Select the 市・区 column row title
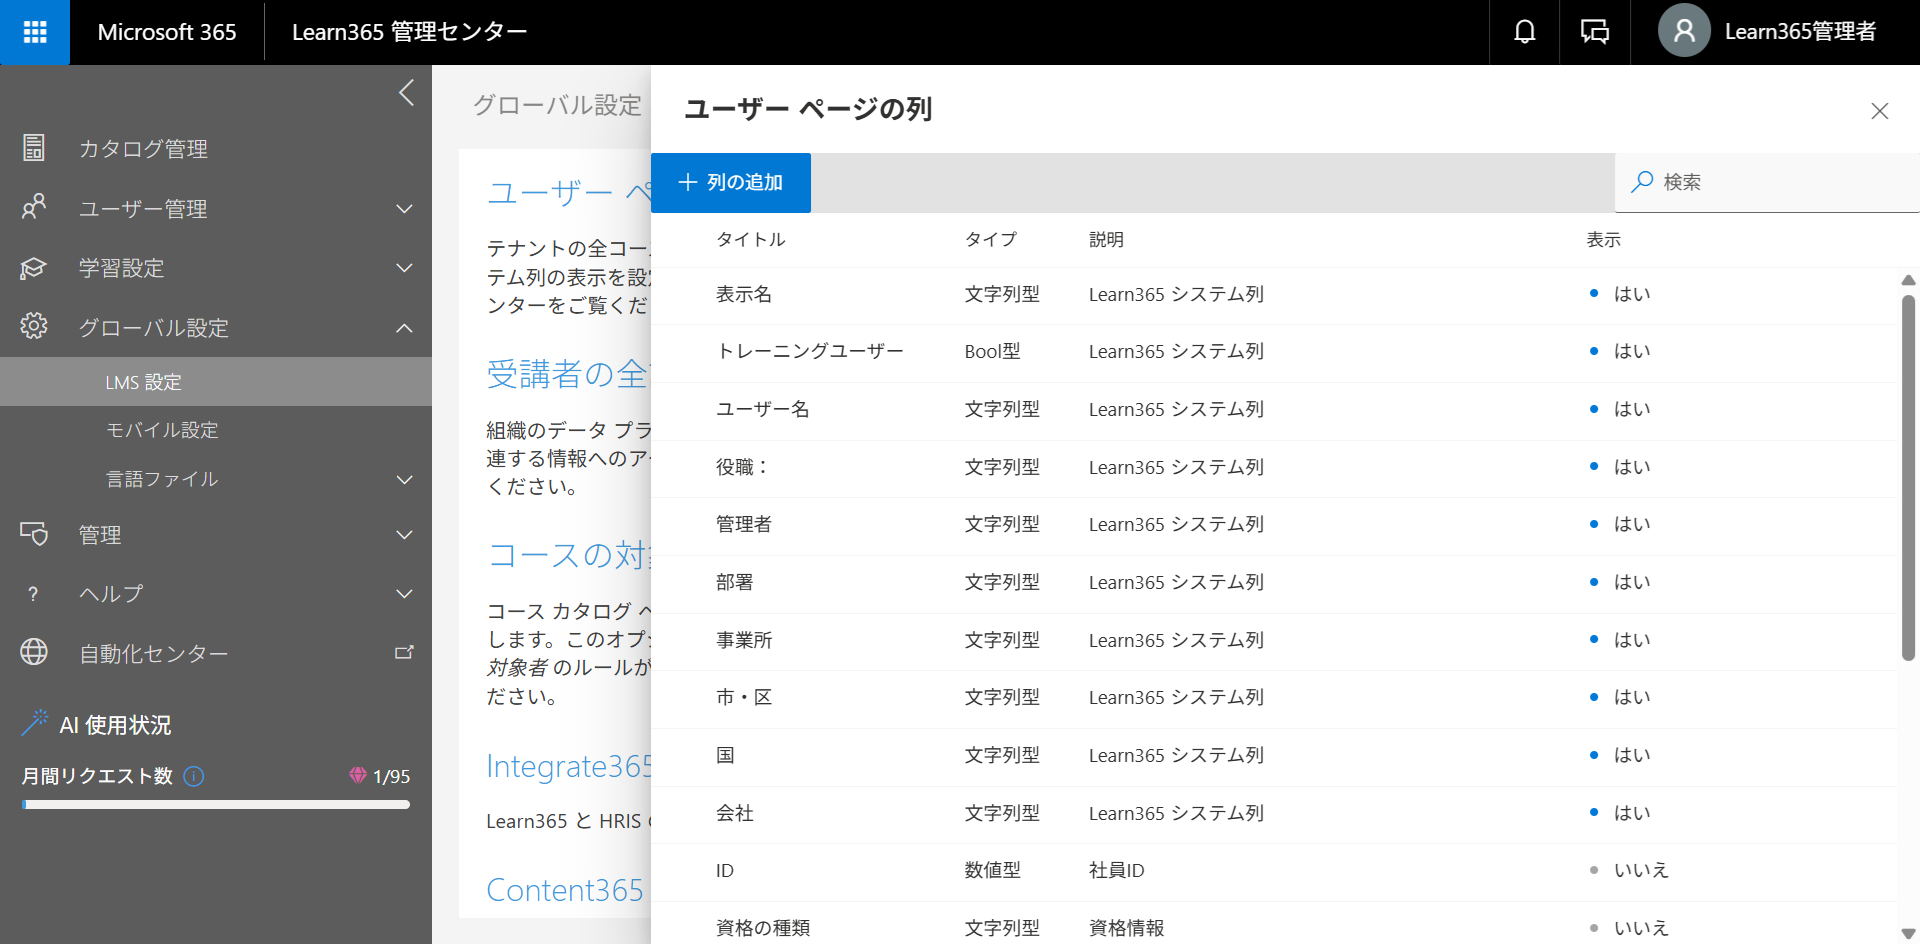Screen dimensions: 1920x944 (744, 697)
